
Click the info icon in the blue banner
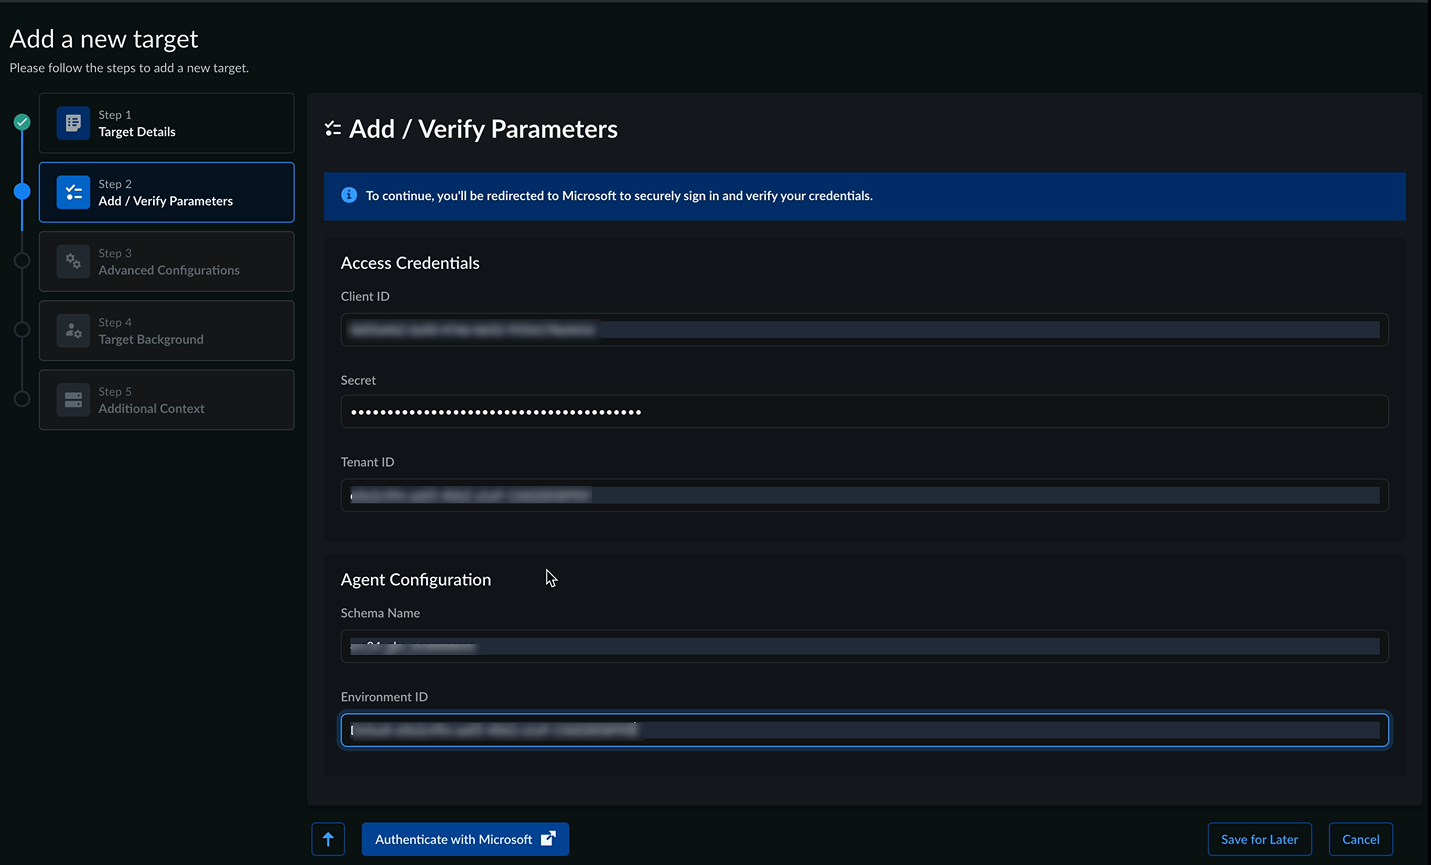coord(349,195)
